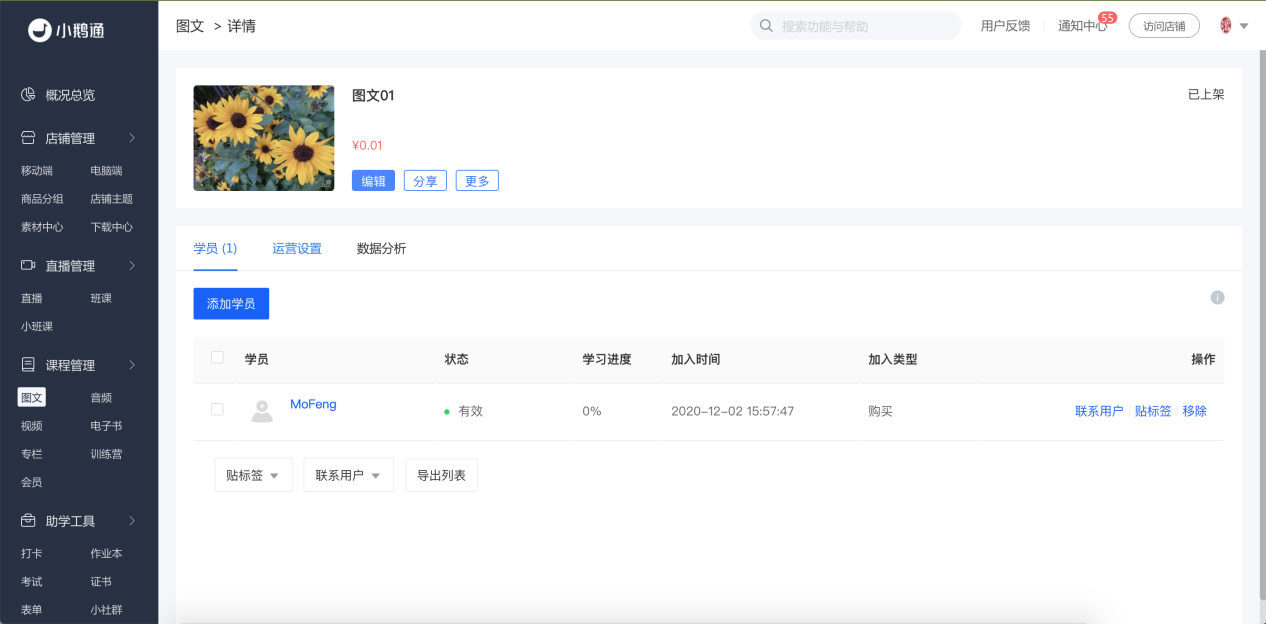Open 专栏 in the sidebar

click(32, 453)
